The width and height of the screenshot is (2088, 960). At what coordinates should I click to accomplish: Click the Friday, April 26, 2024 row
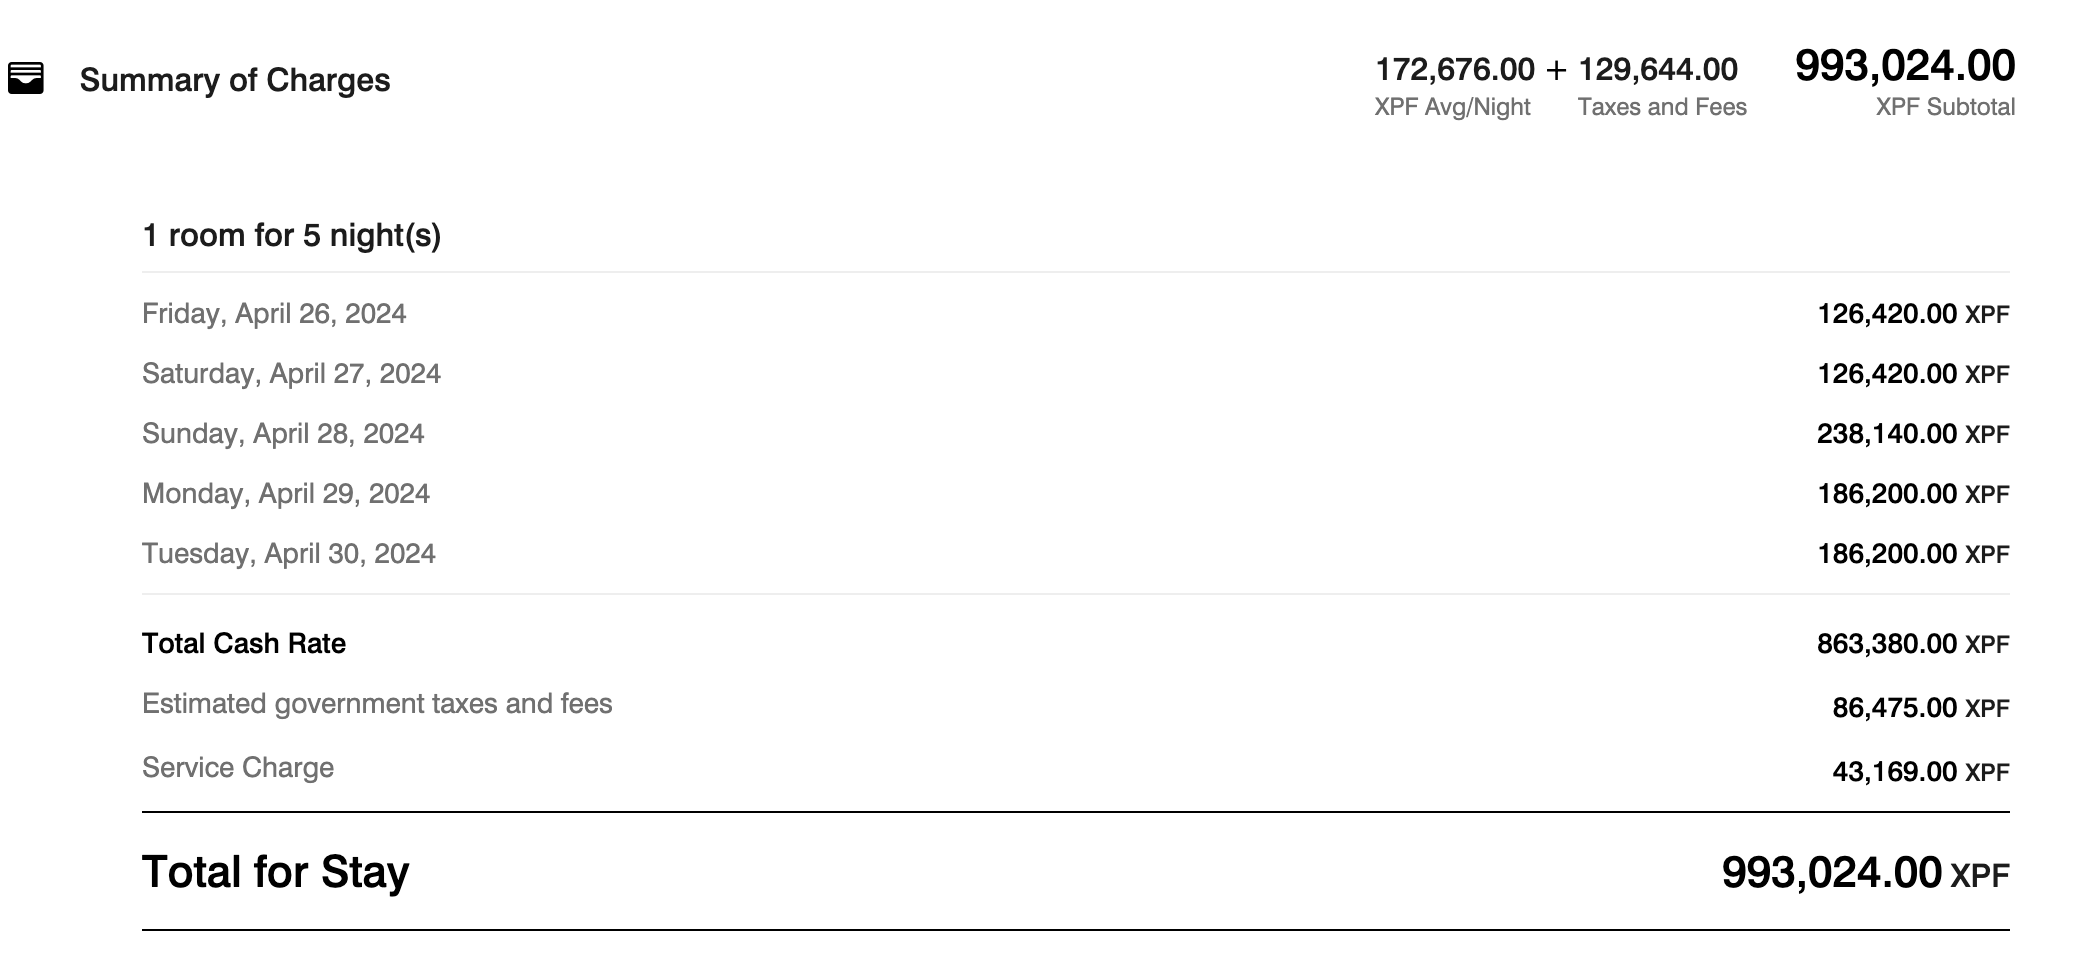[1076, 314]
